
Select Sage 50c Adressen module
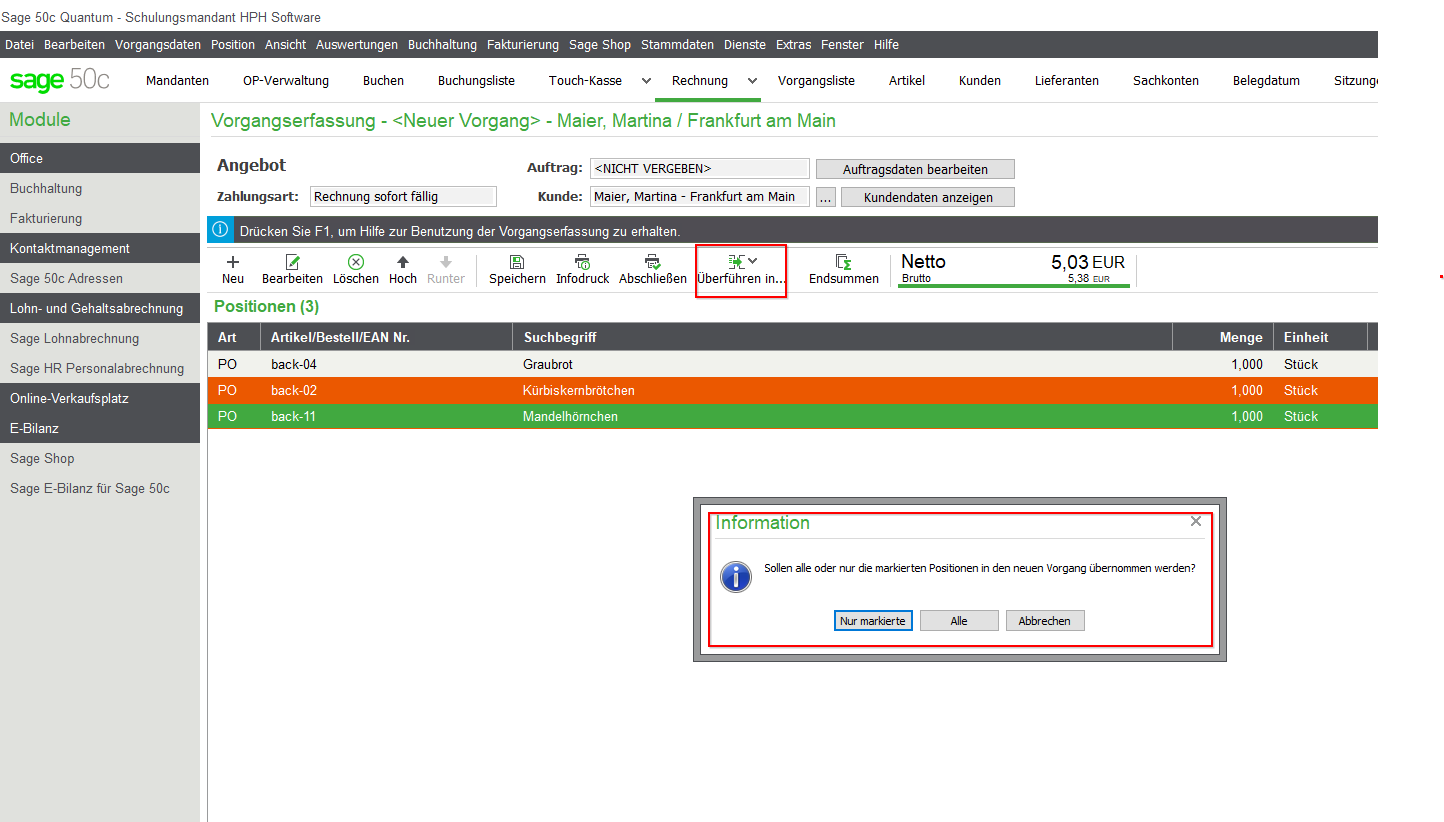pyautogui.click(x=100, y=278)
